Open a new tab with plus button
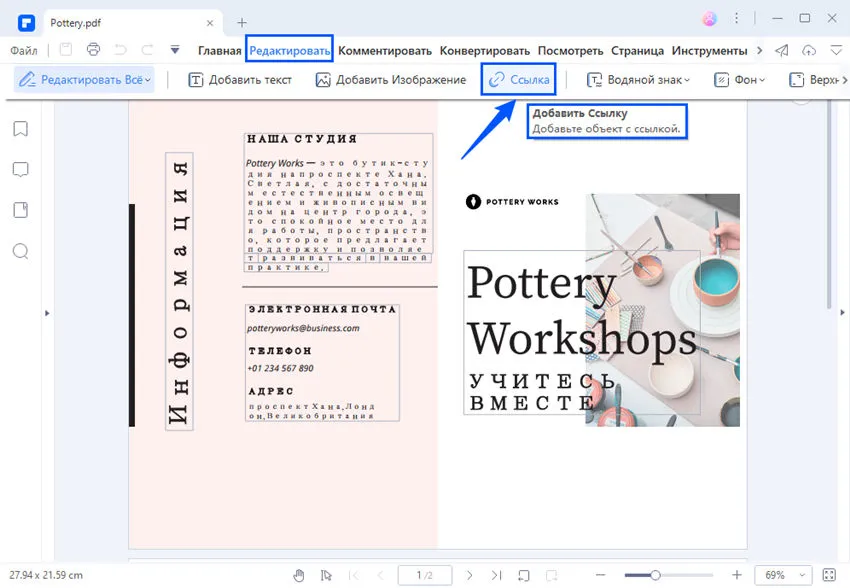 [242, 23]
